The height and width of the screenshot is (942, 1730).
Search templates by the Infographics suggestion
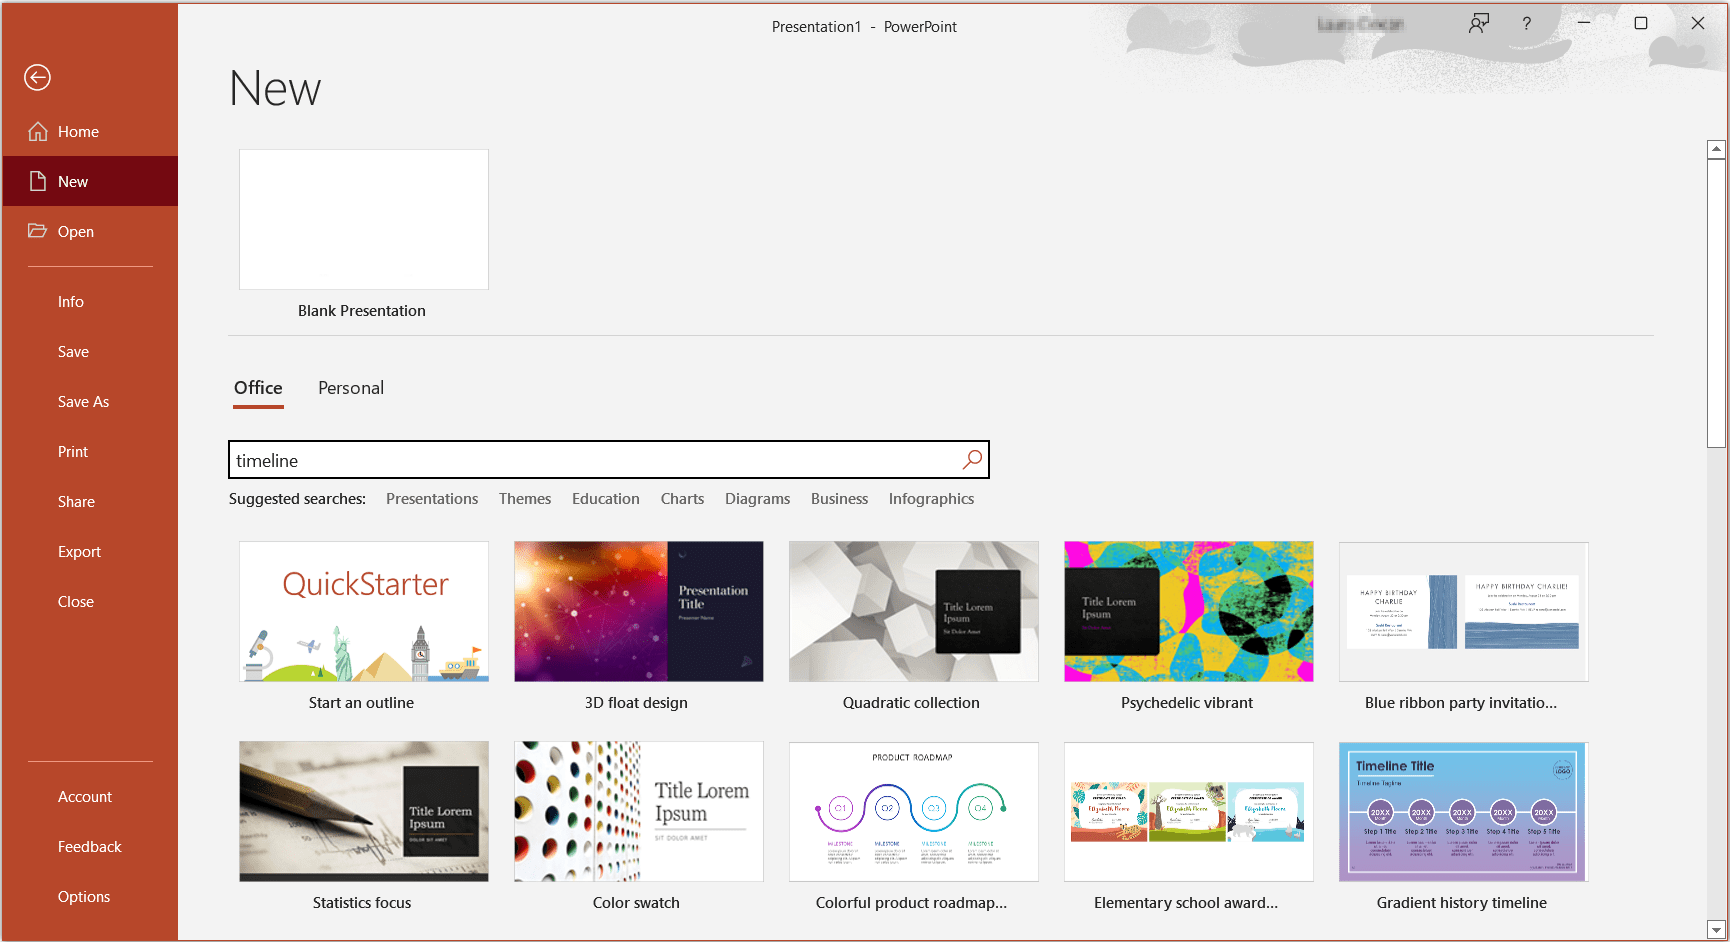tap(931, 498)
